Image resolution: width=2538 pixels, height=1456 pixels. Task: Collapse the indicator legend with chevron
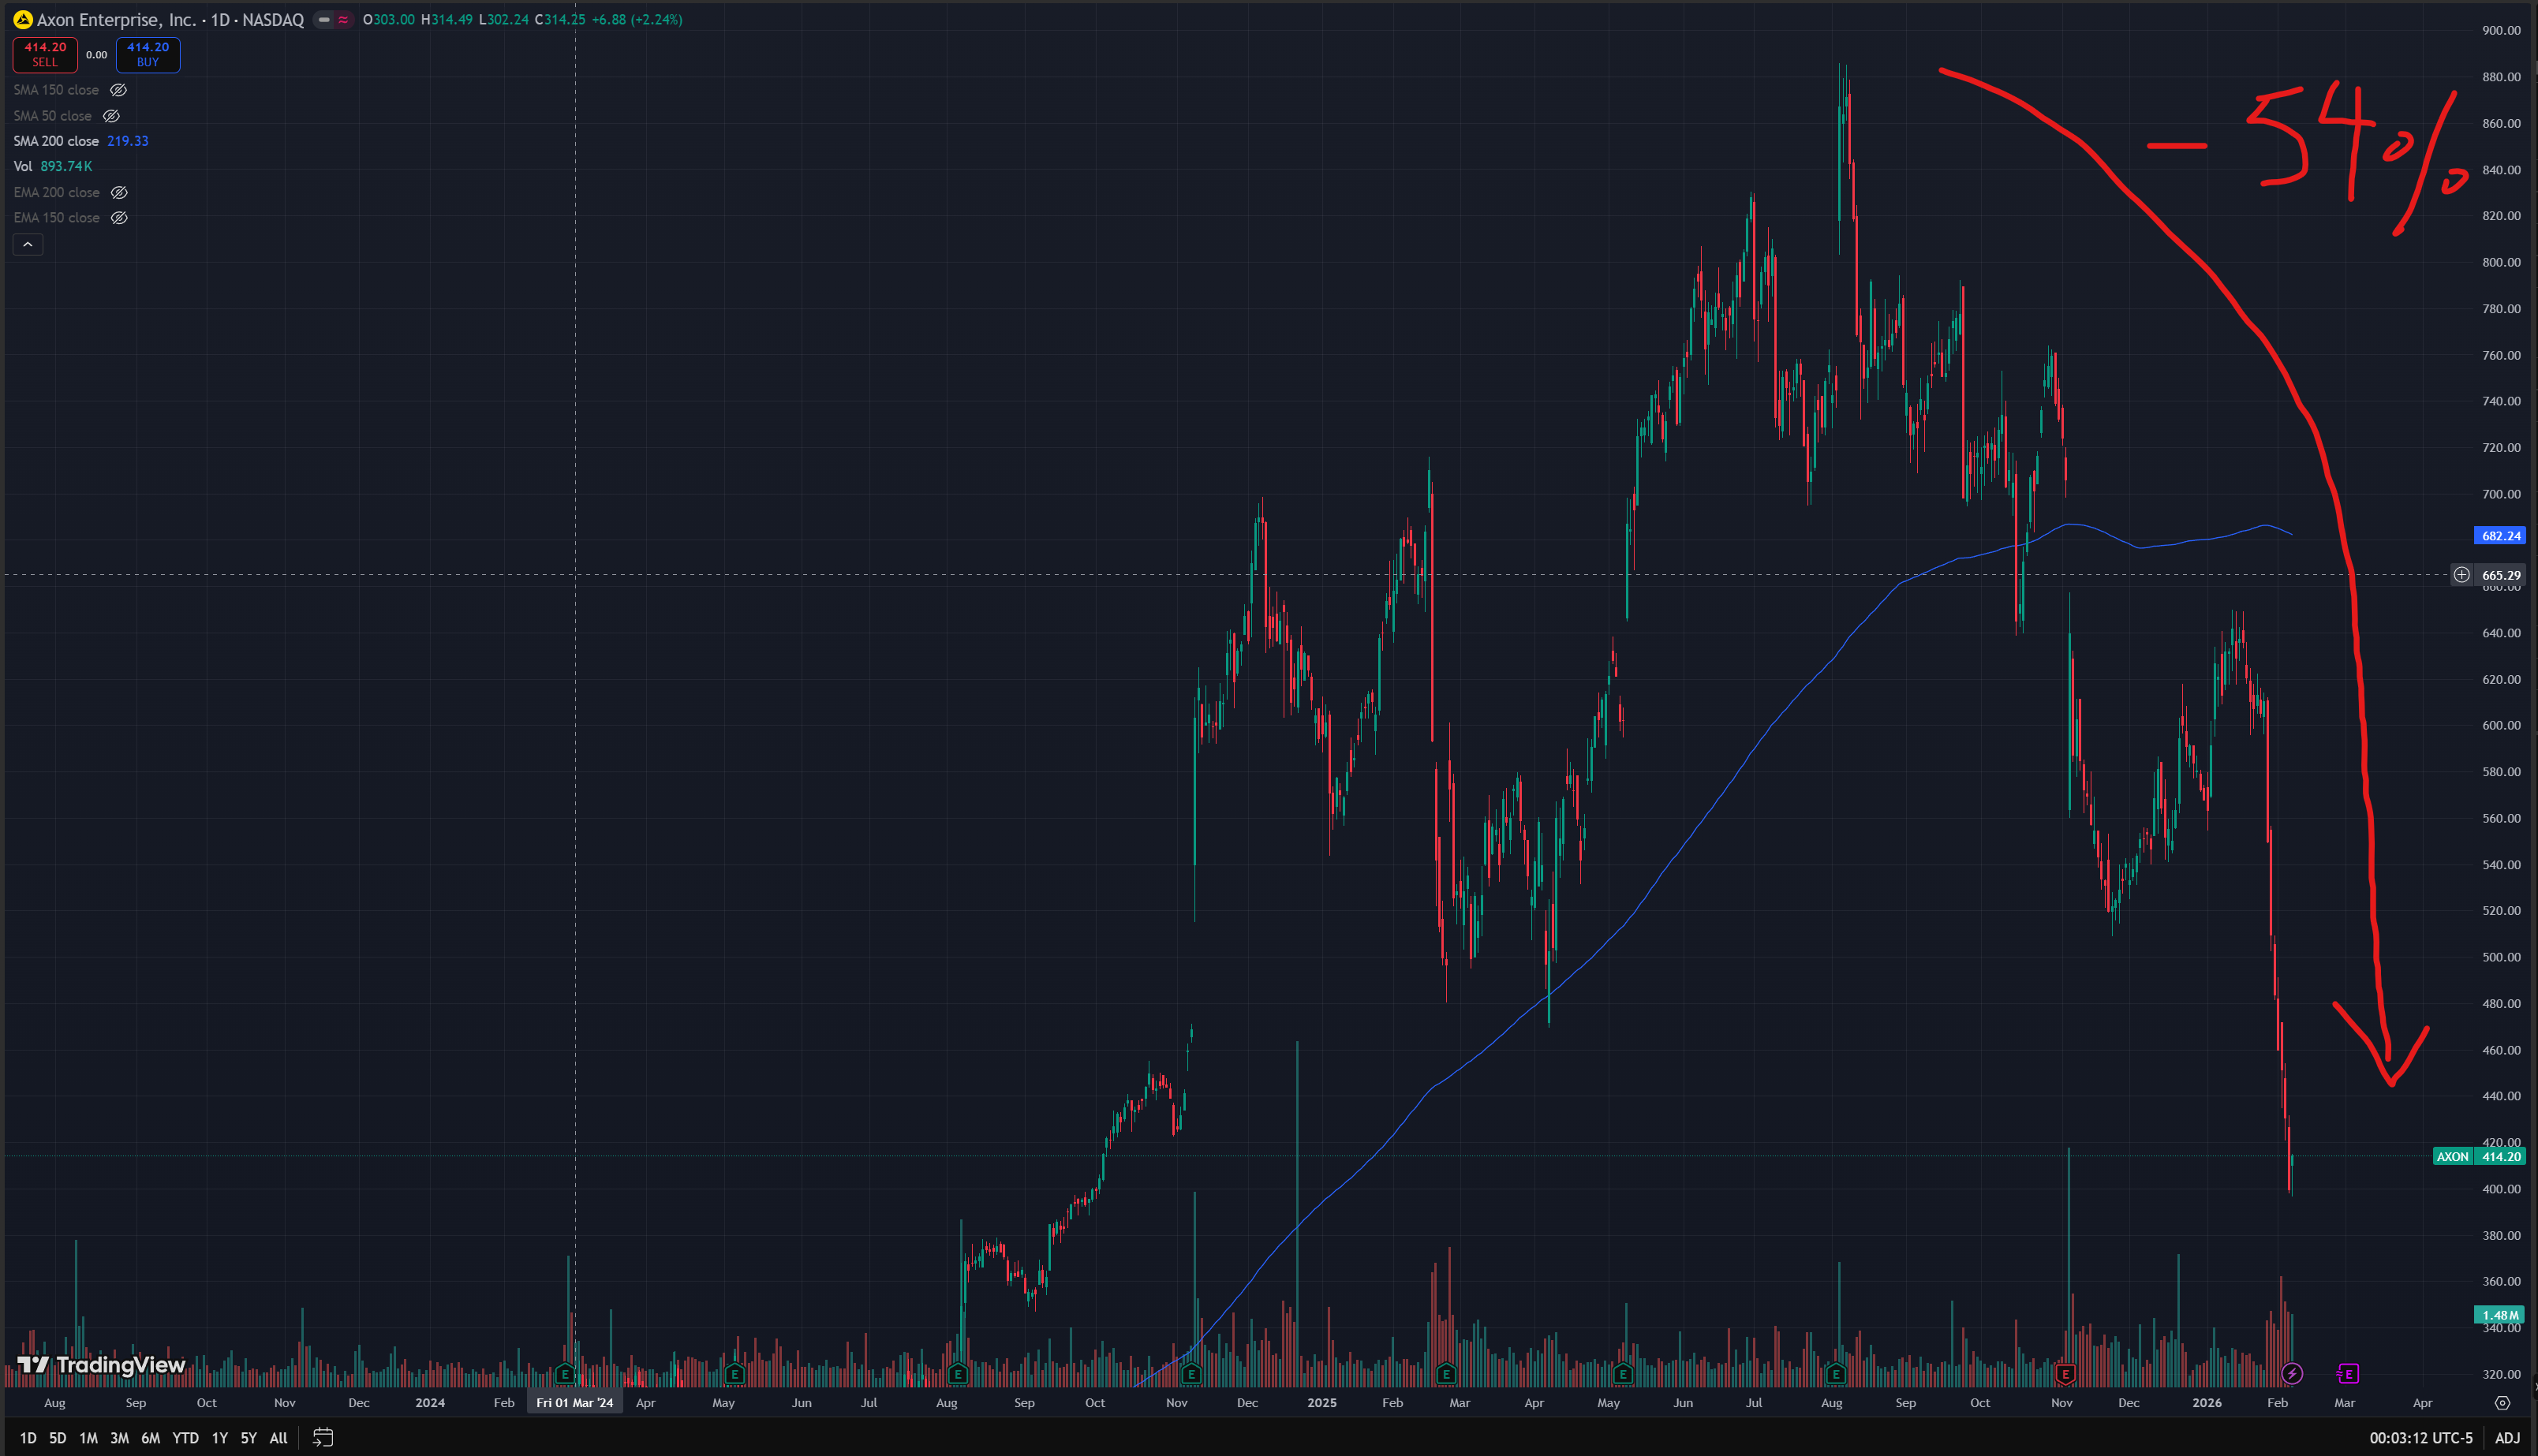pyautogui.click(x=28, y=244)
